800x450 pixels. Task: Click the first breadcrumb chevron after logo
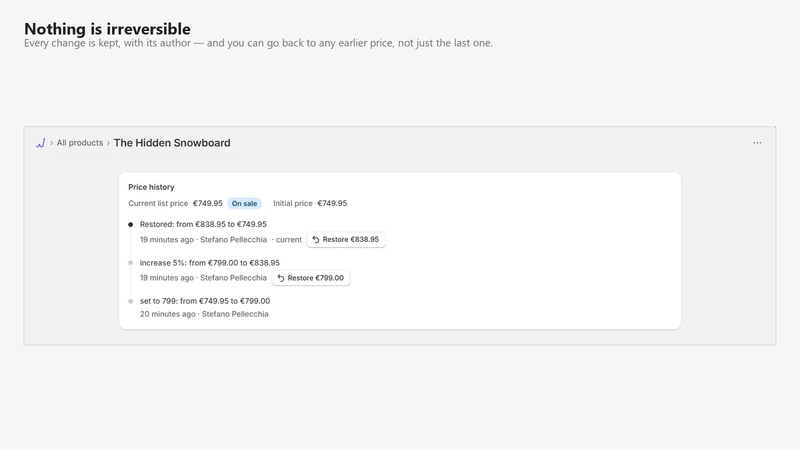pos(52,143)
